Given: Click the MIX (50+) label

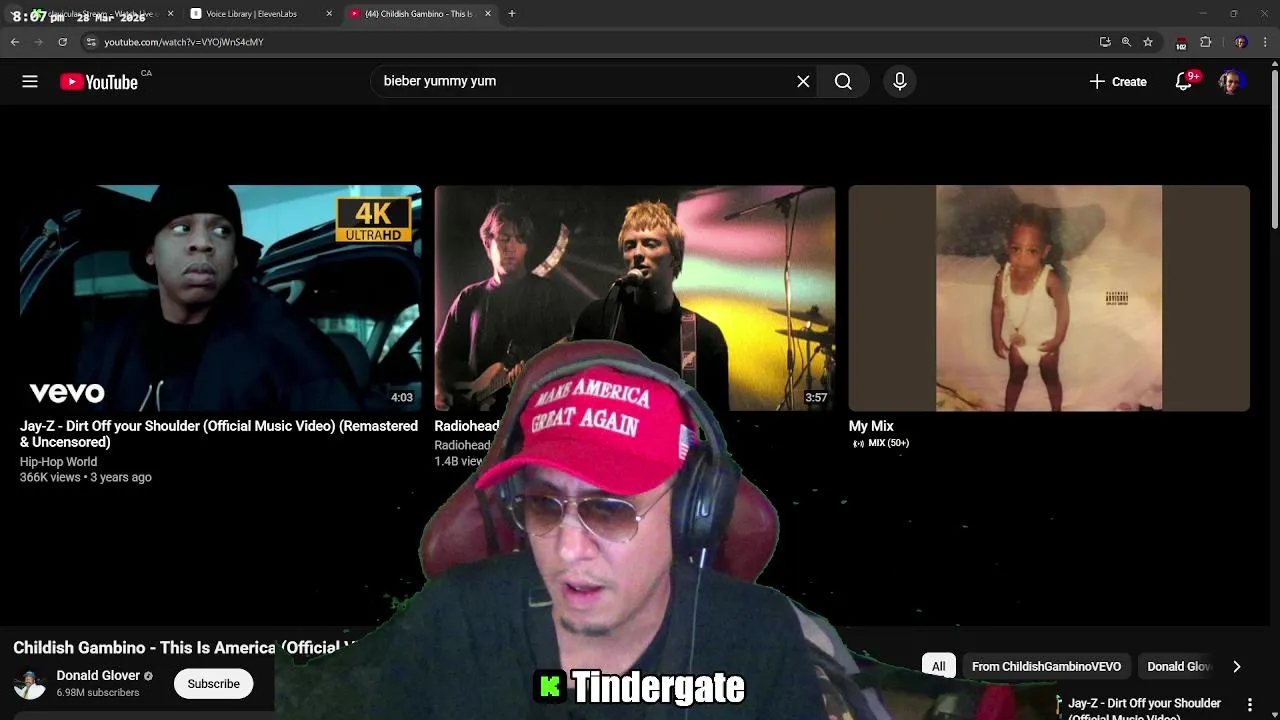Looking at the screenshot, I should [880, 443].
